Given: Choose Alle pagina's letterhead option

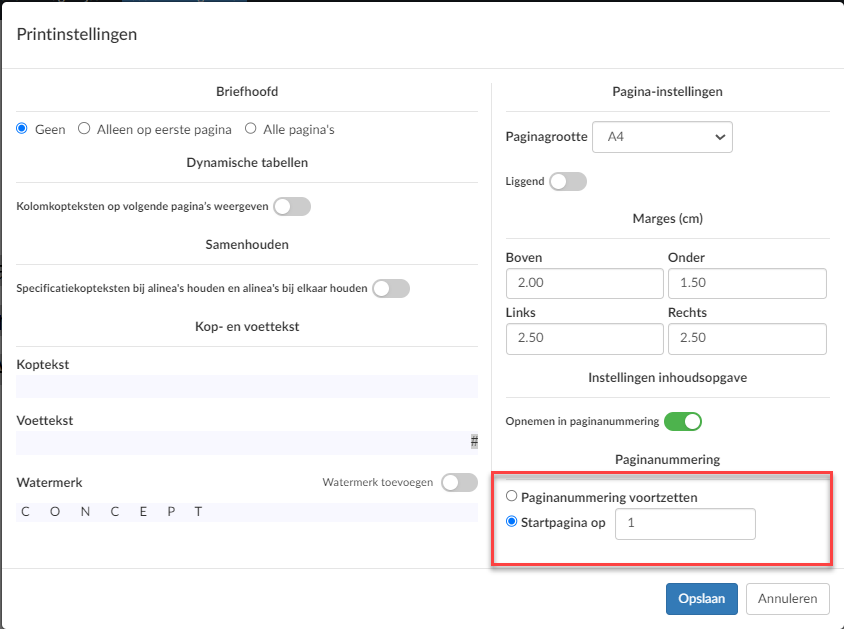Looking at the screenshot, I should pyautogui.click(x=250, y=129).
